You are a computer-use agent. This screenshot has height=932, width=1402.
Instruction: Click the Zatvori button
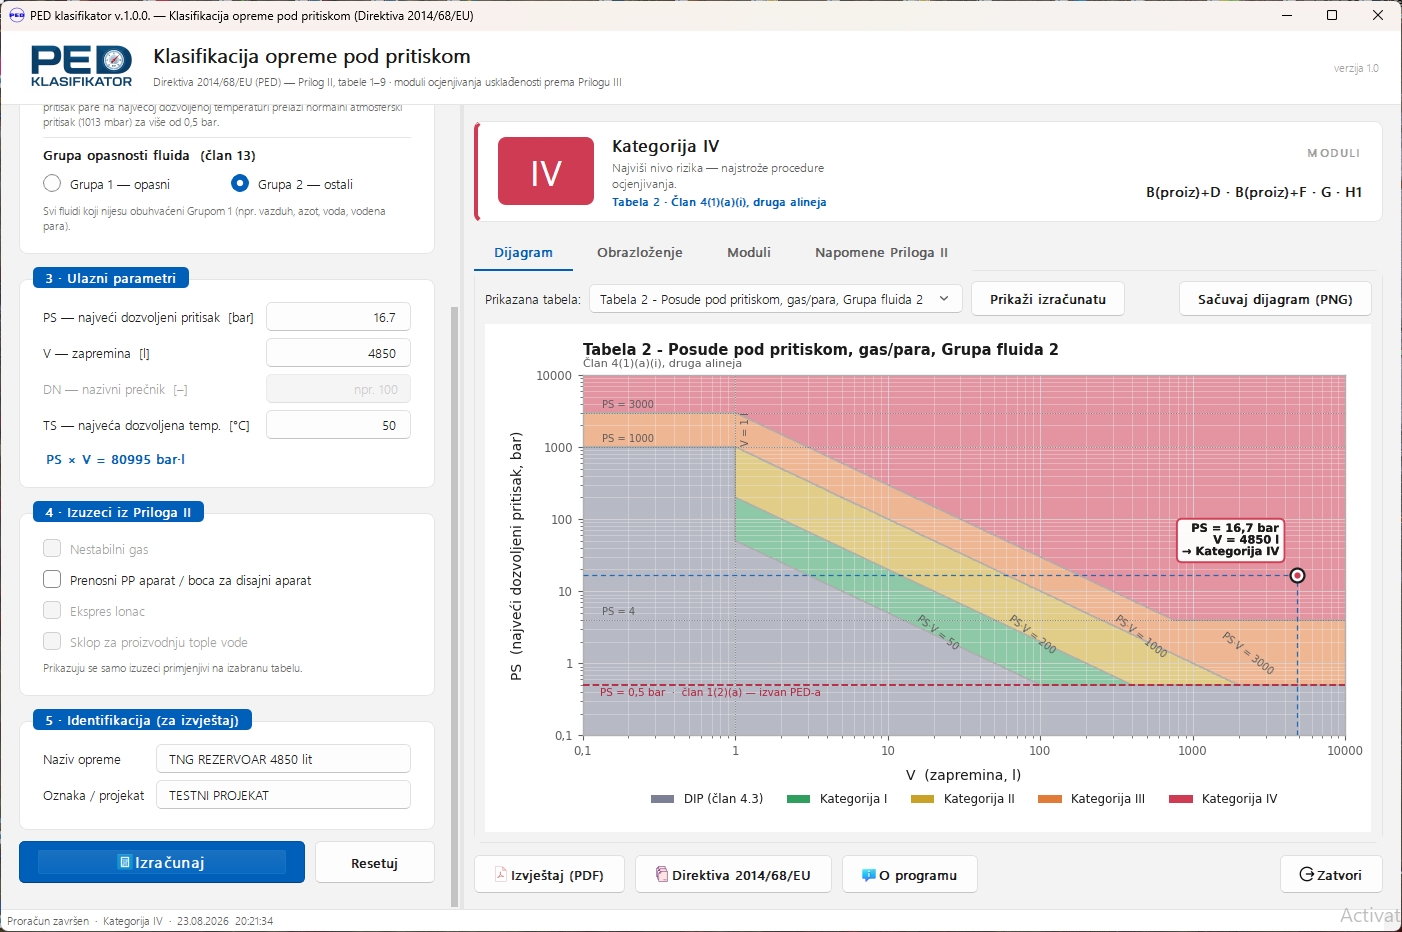pos(1331,875)
